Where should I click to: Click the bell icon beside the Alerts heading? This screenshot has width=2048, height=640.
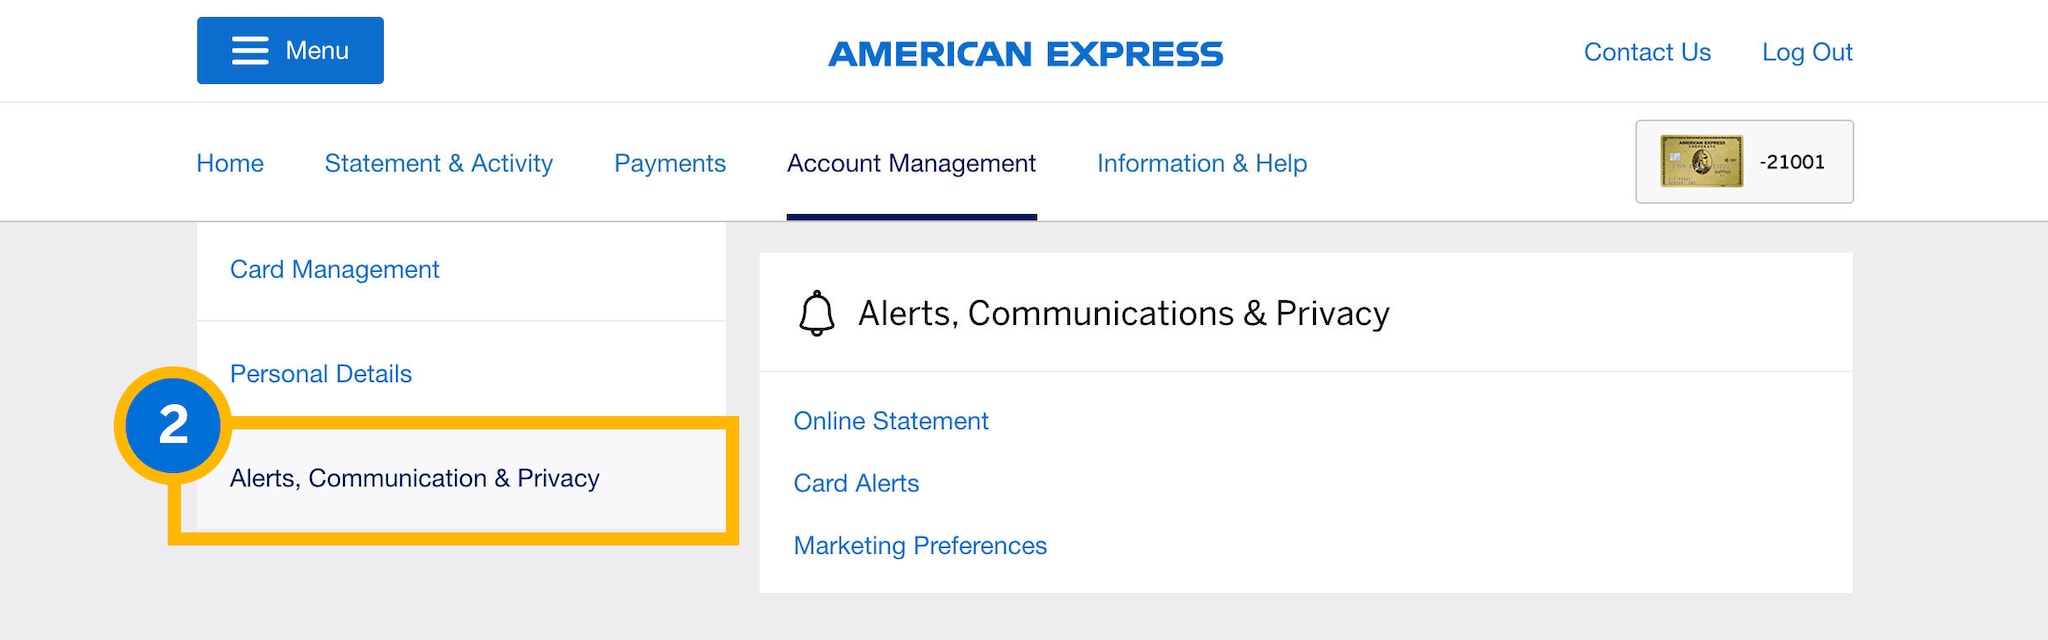[816, 313]
